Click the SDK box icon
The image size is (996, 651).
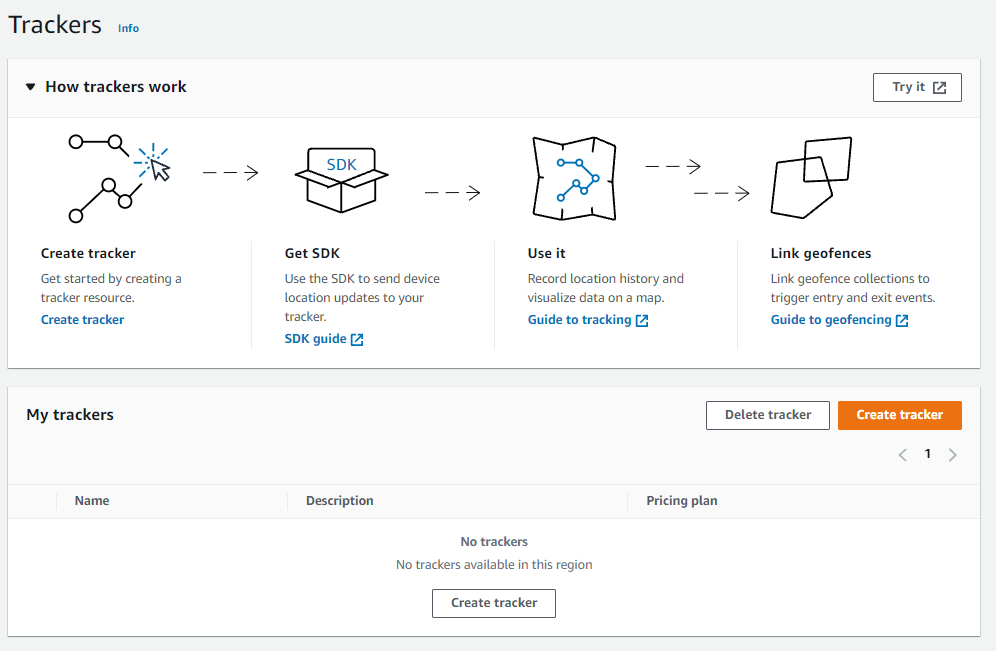point(342,178)
